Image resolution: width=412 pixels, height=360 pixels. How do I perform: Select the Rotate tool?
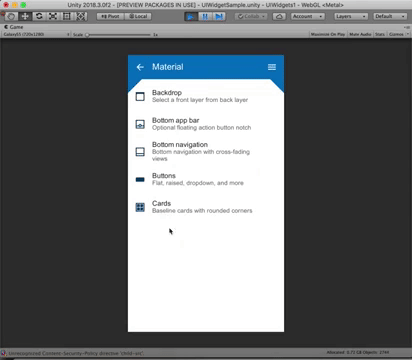tap(39, 16)
